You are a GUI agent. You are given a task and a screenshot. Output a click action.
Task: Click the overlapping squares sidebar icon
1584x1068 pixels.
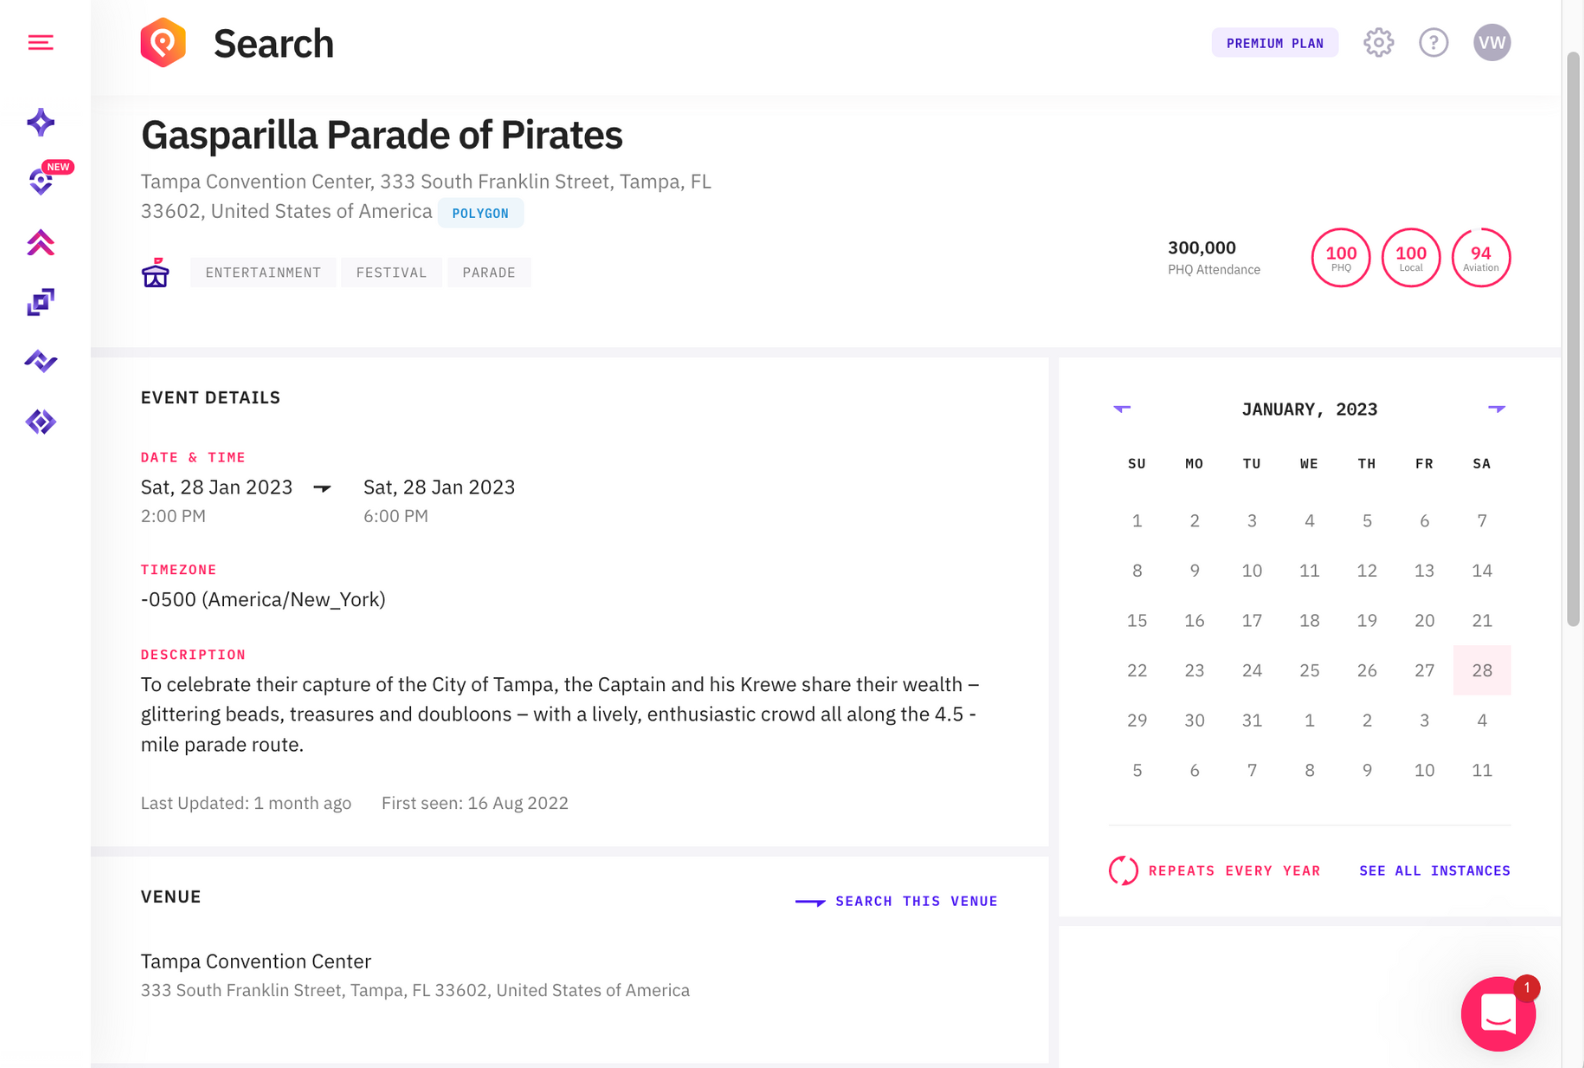click(x=40, y=302)
